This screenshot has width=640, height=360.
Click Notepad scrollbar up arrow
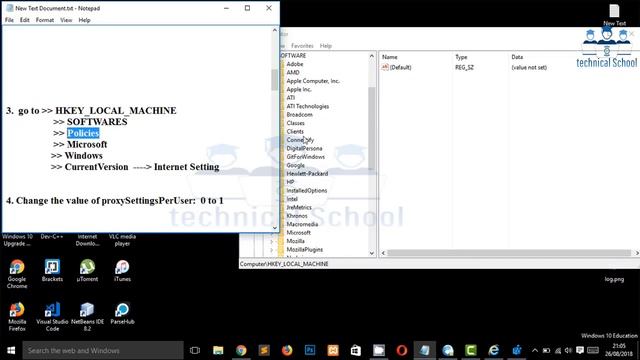275,30
